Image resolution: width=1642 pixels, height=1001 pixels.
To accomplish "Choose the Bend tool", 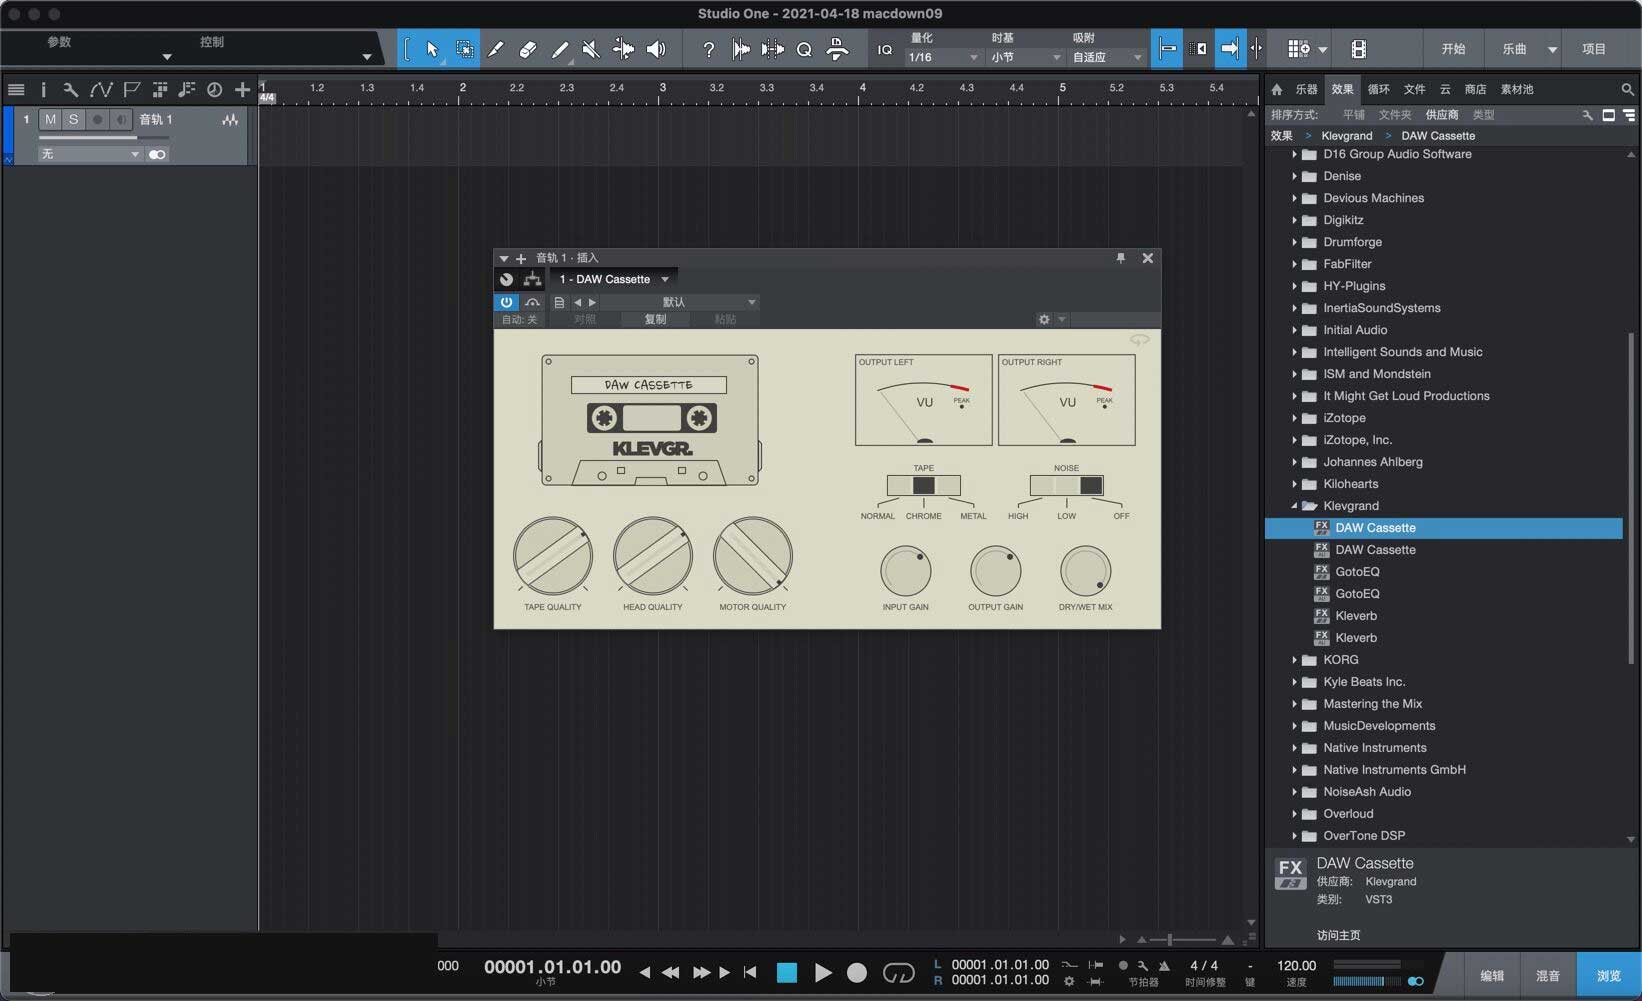I will [x=623, y=49].
